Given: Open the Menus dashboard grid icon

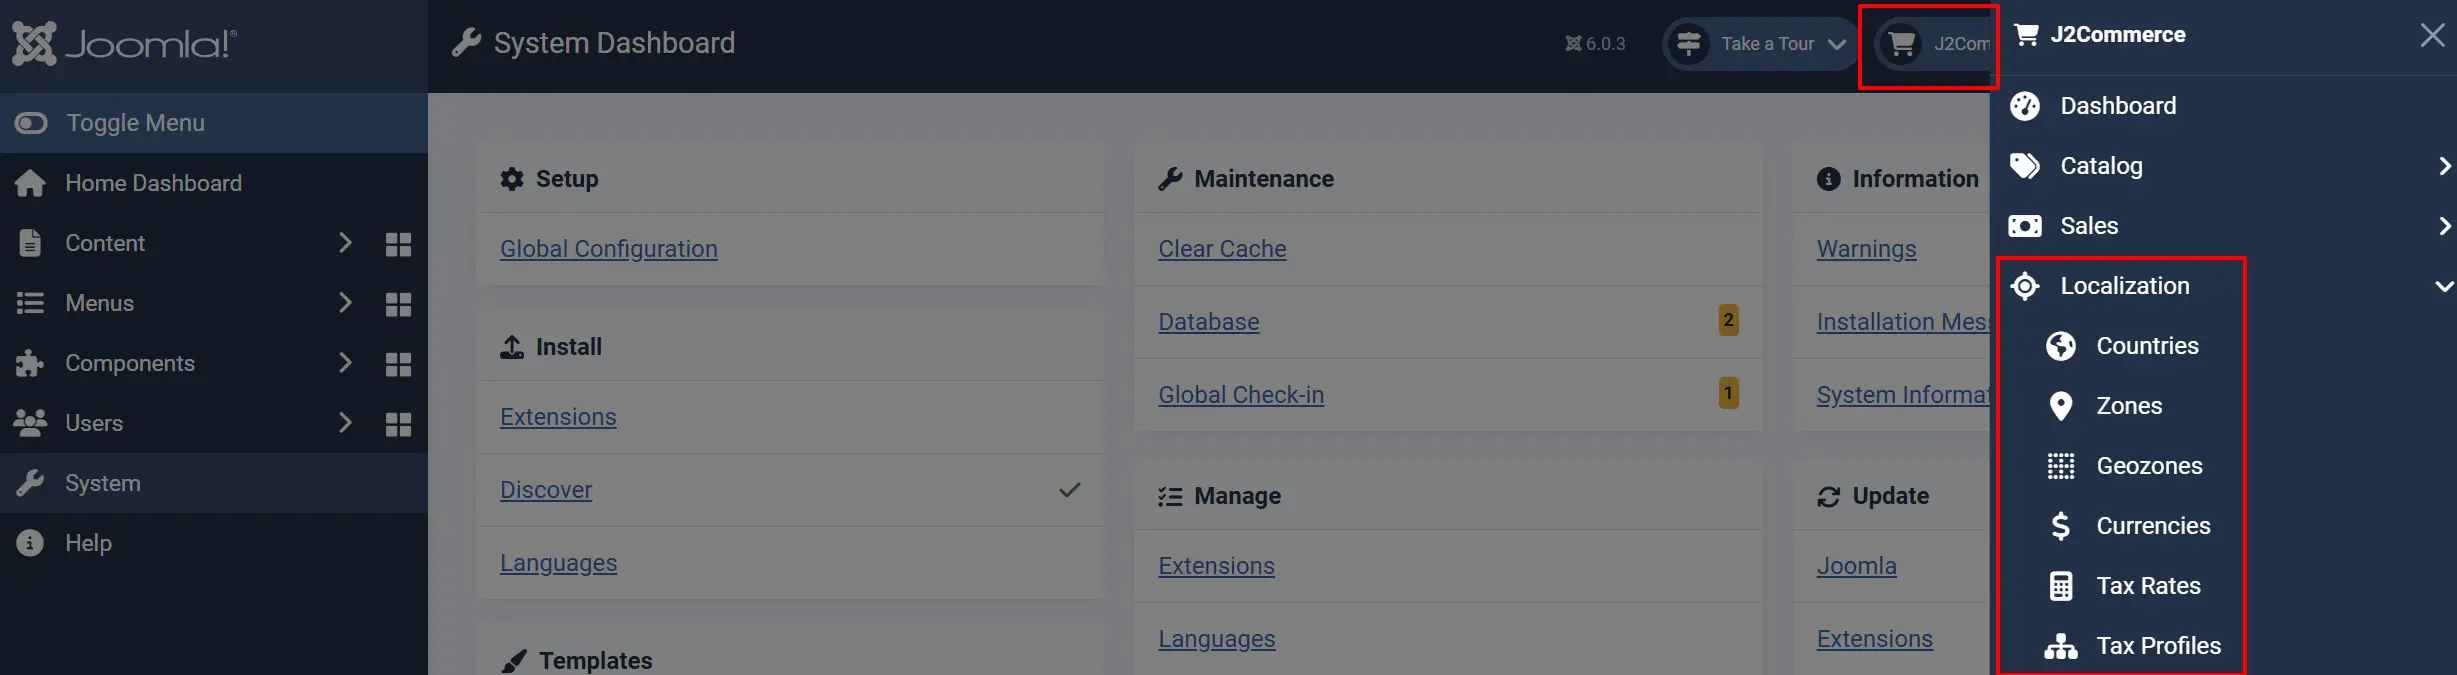Looking at the screenshot, I should pyautogui.click(x=398, y=304).
